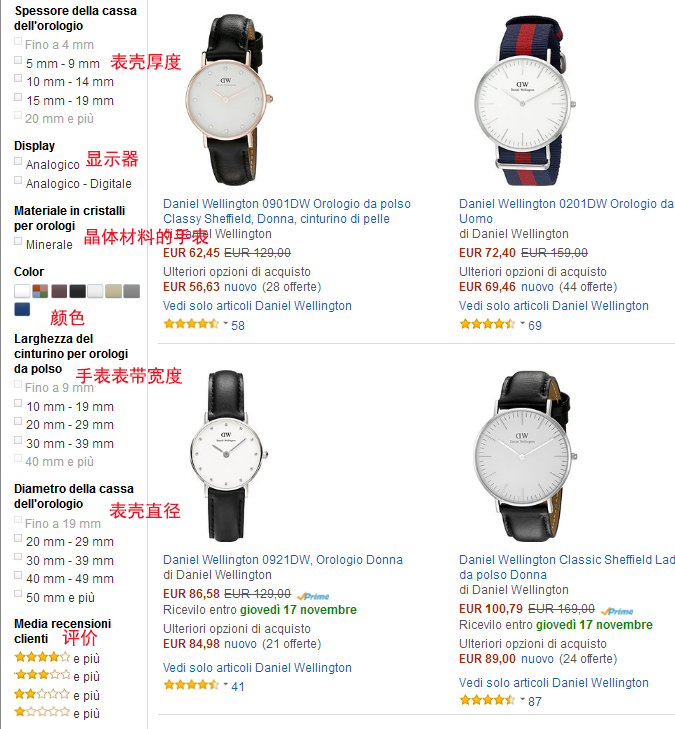Check 40 mm - 49 mm case diameter
The height and width of the screenshot is (729, 675).
(18, 575)
